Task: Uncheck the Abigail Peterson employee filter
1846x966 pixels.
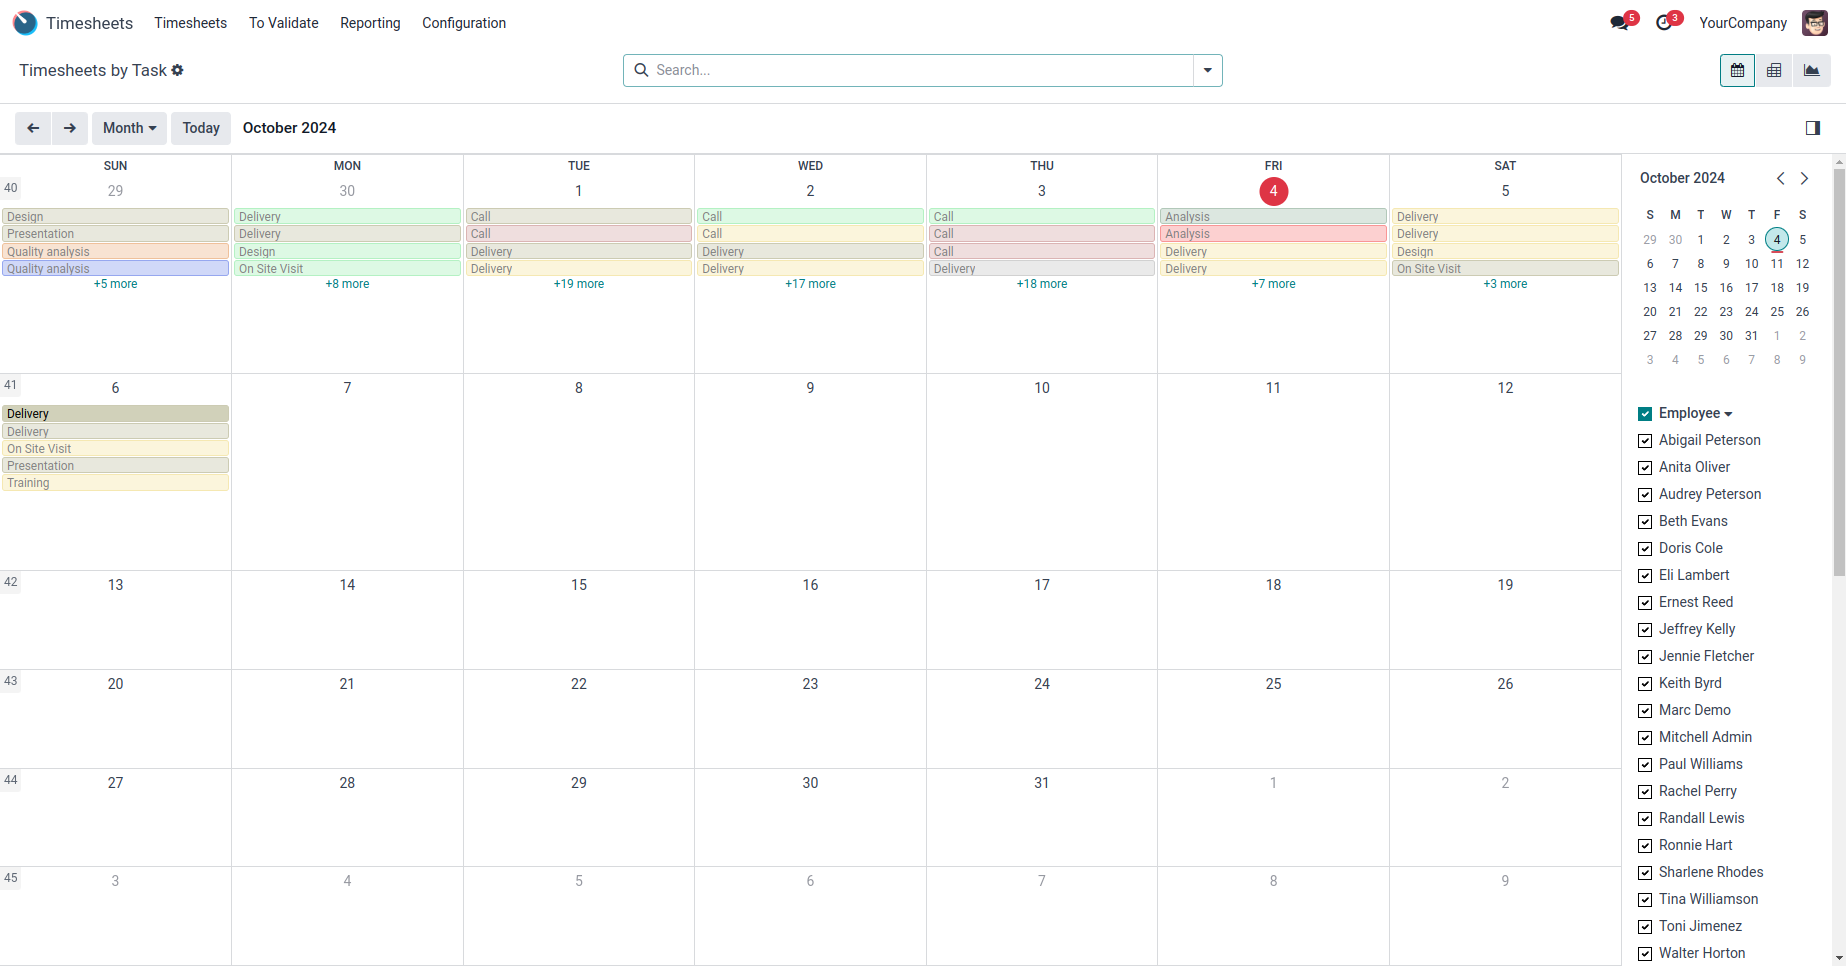Action: (1645, 441)
